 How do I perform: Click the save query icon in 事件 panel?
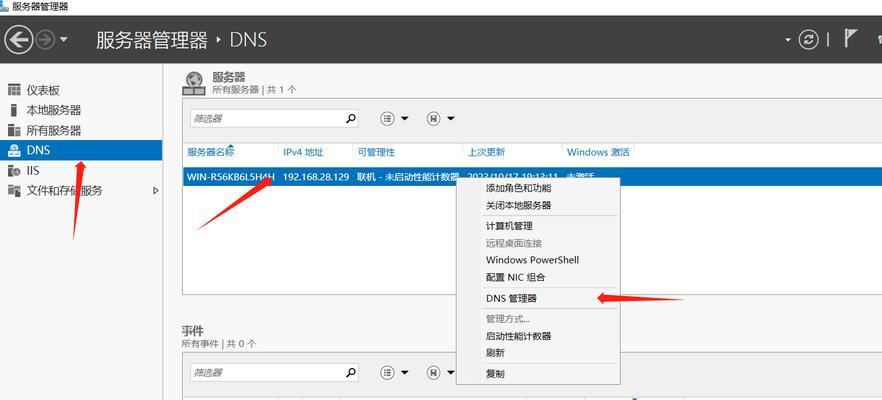[433, 372]
